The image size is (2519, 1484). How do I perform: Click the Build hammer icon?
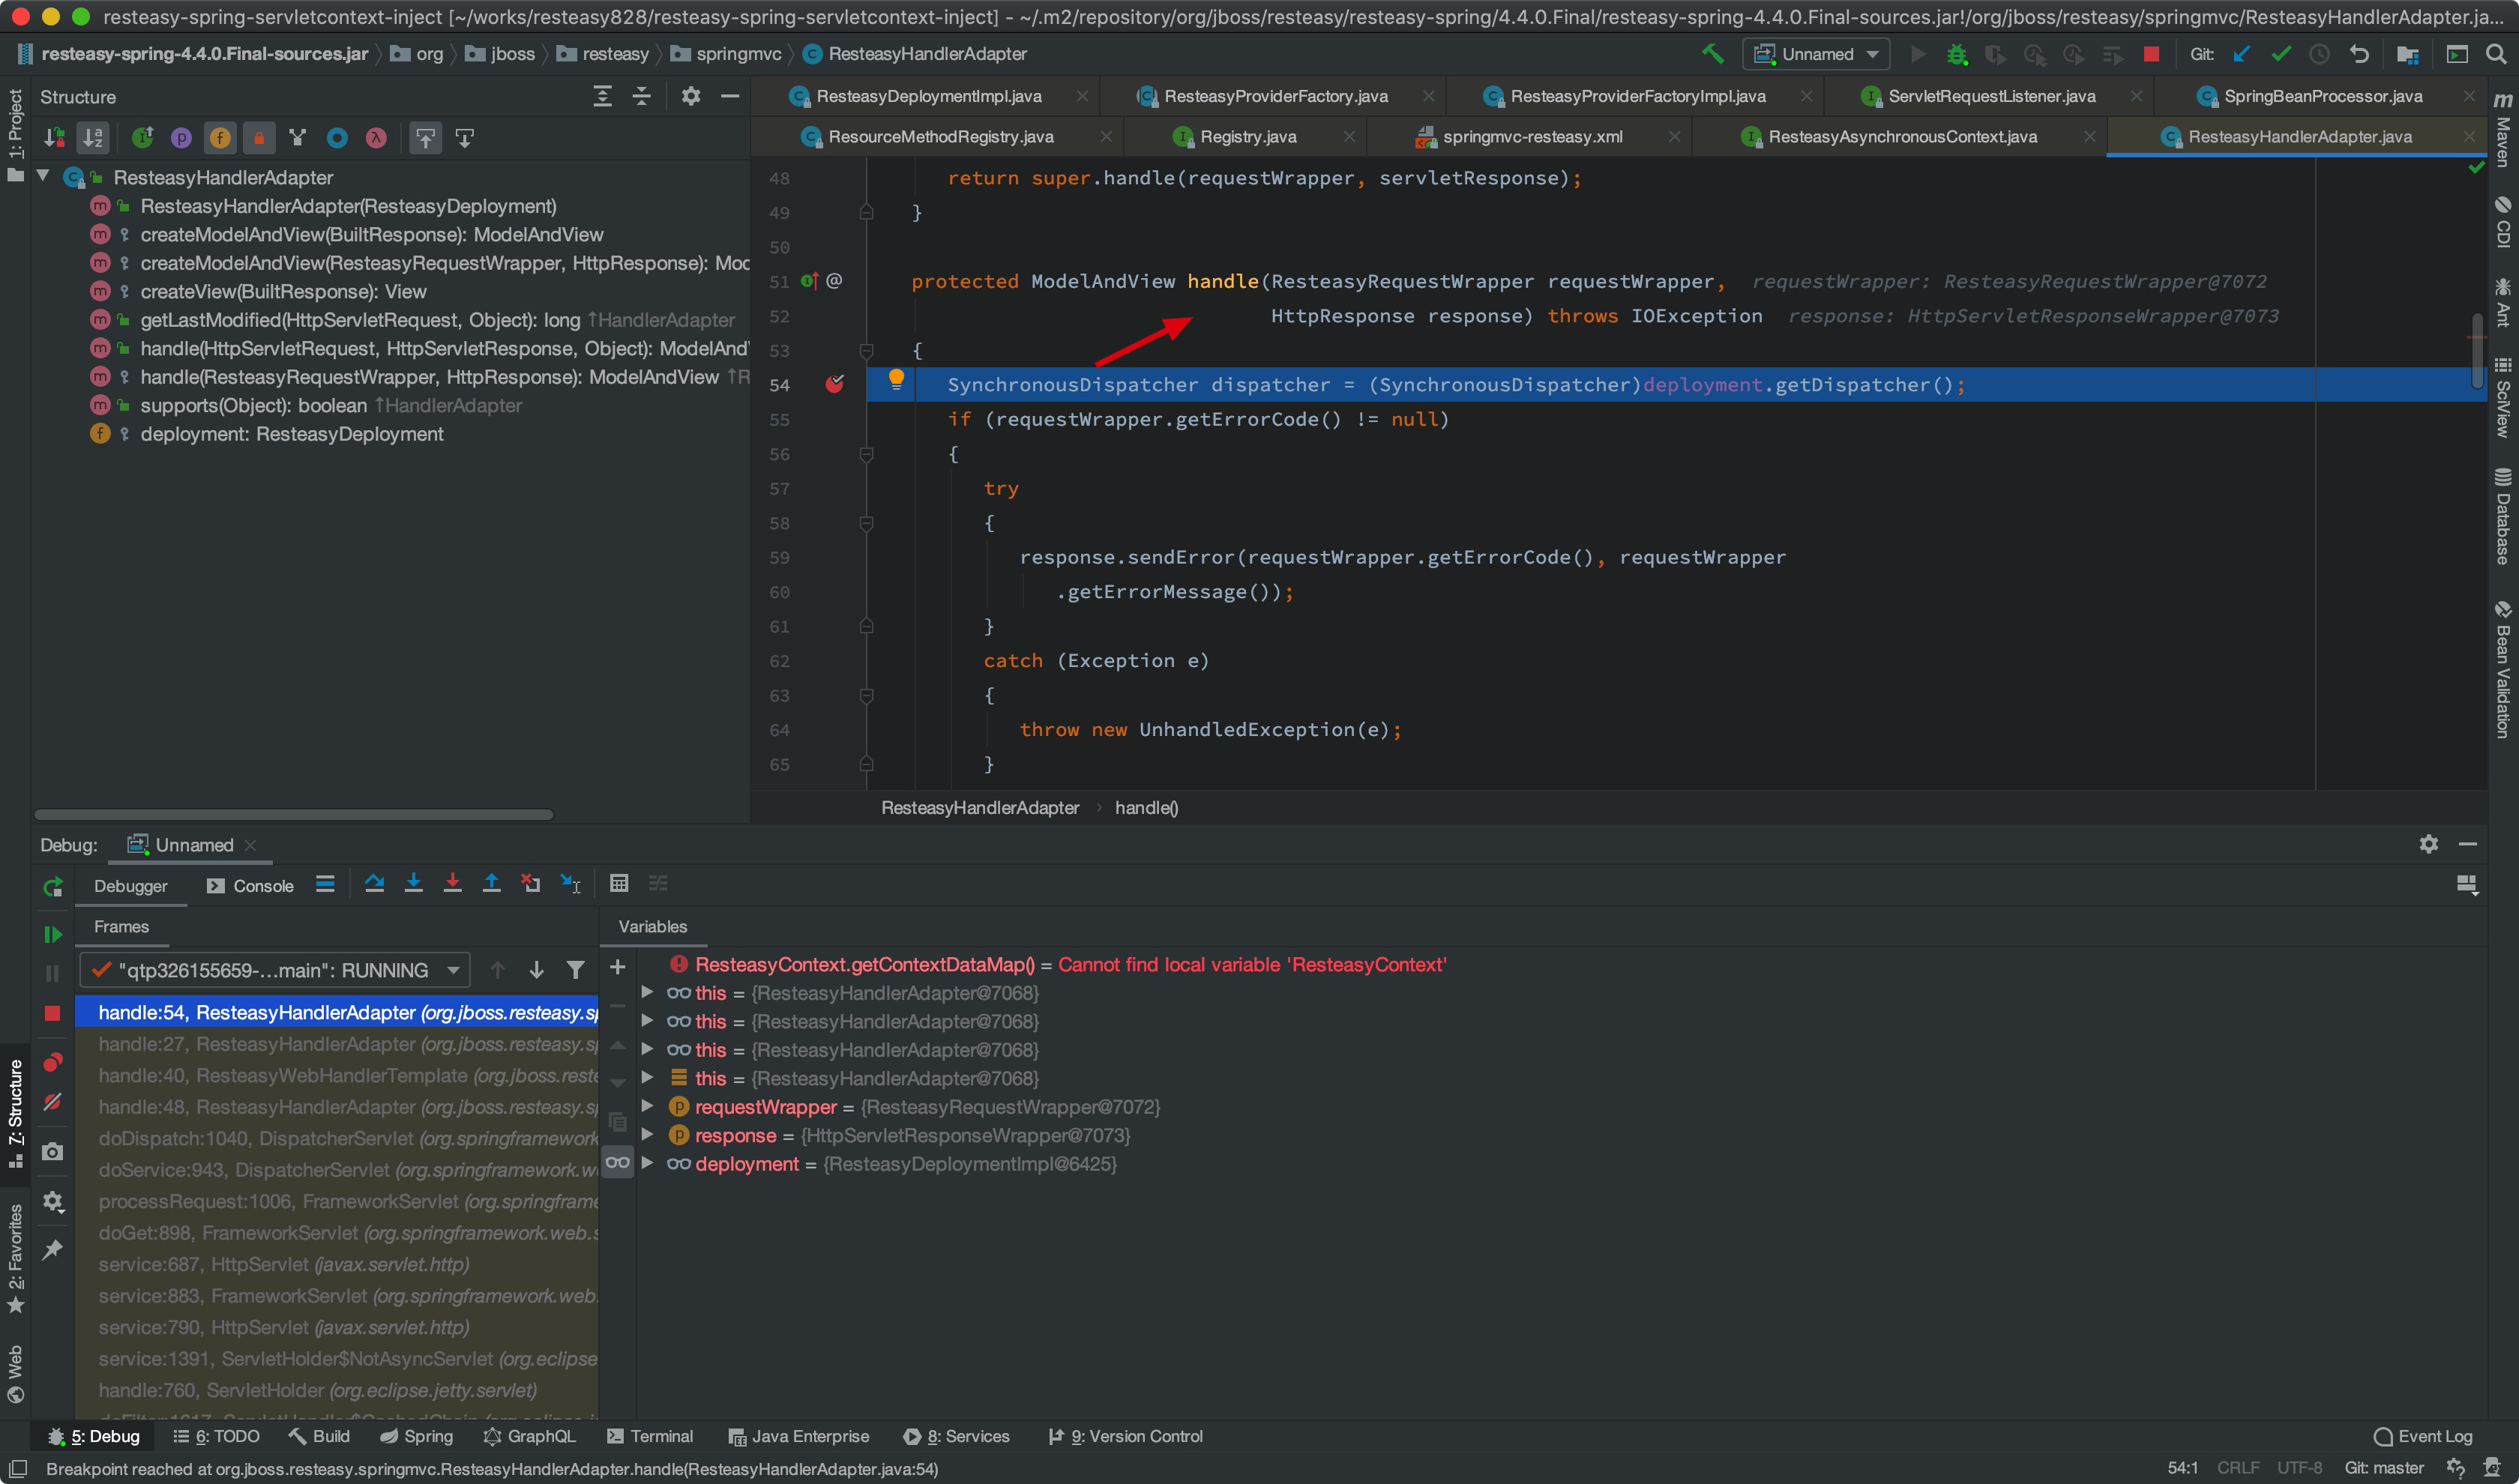point(1712,54)
